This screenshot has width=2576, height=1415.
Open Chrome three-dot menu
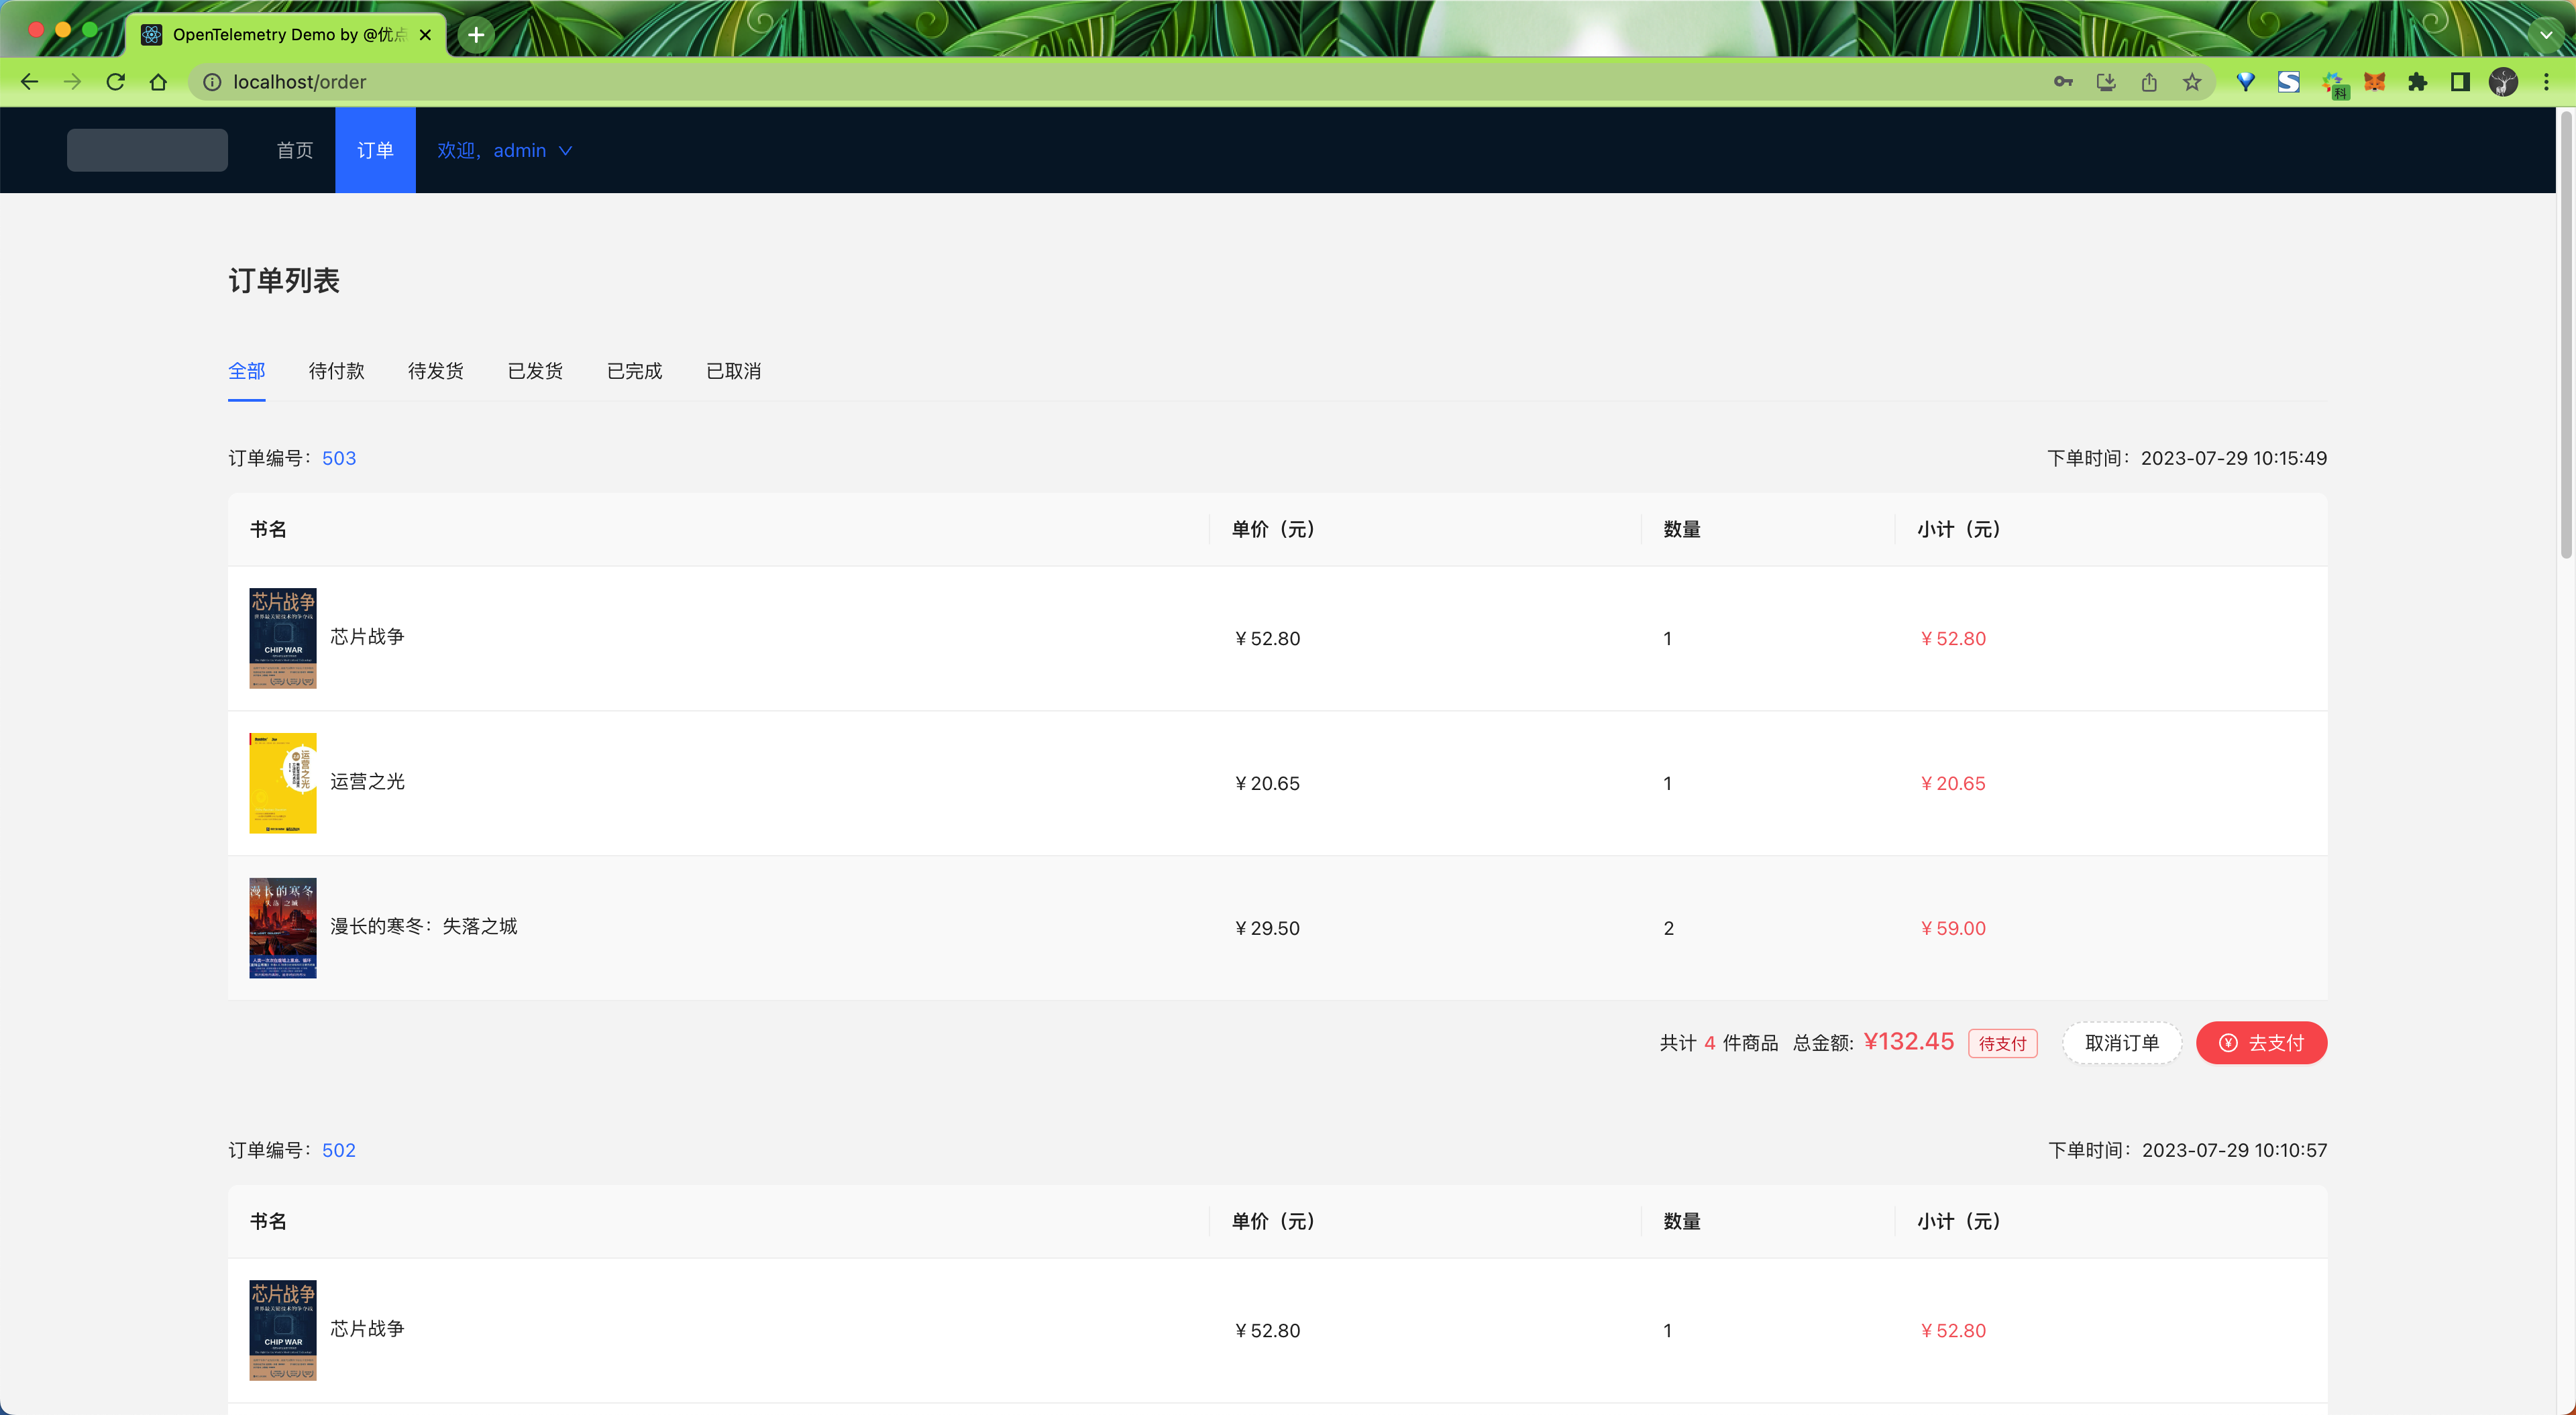tap(2546, 82)
